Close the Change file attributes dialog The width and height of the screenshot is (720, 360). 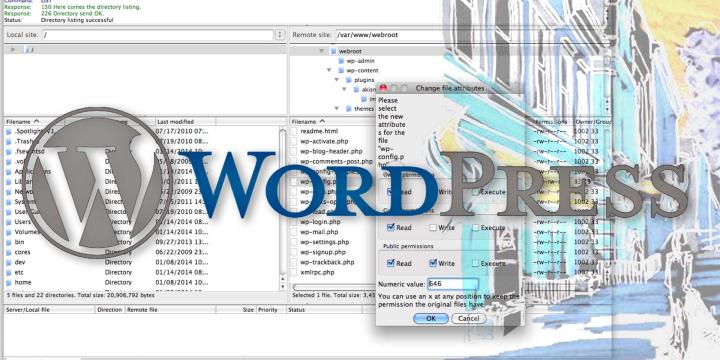(x=383, y=88)
